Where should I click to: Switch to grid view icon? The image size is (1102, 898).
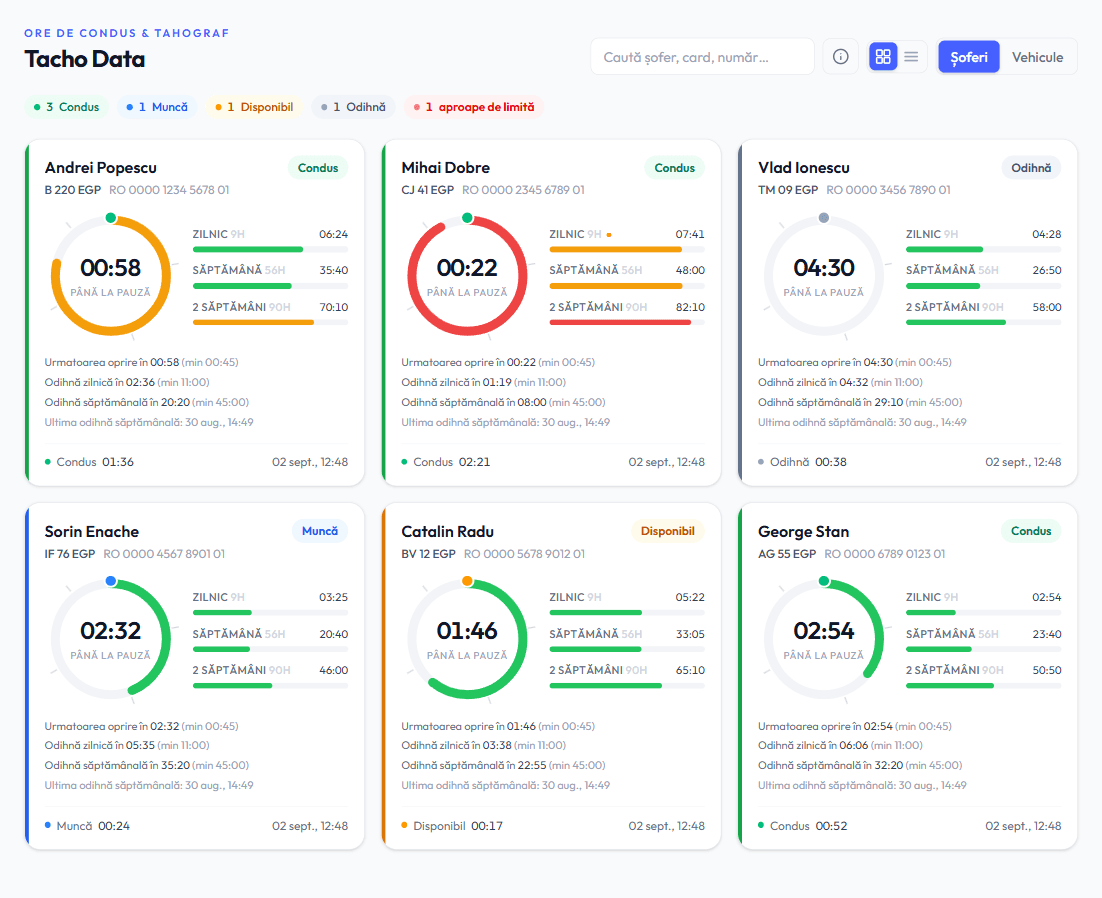(x=883, y=57)
